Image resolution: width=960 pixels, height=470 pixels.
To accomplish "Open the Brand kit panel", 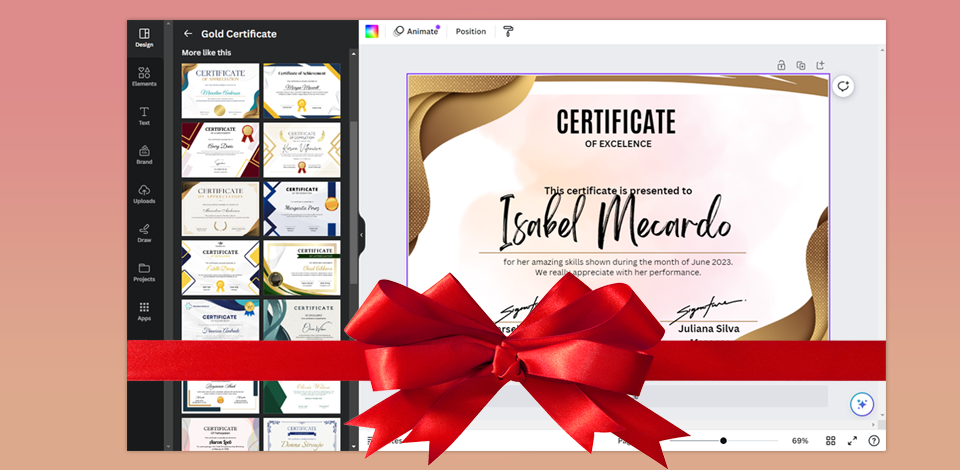I will pyautogui.click(x=144, y=154).
